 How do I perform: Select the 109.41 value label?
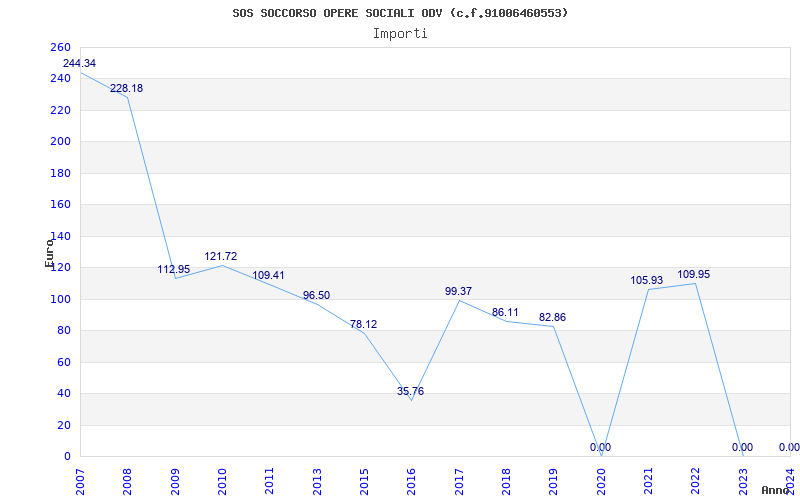(x=268, y=276)
